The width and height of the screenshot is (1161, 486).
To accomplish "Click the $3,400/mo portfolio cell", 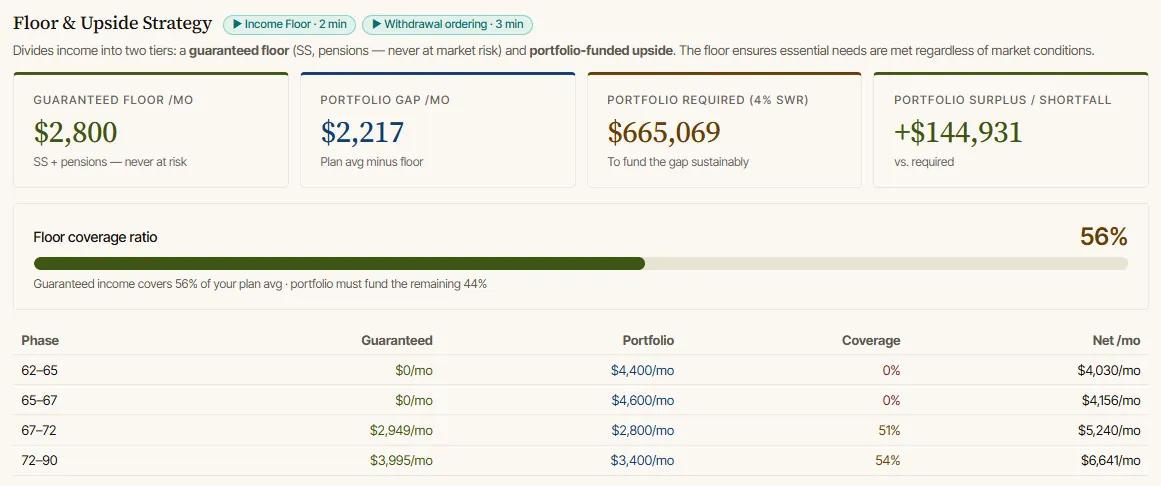I will pos(643,461).
